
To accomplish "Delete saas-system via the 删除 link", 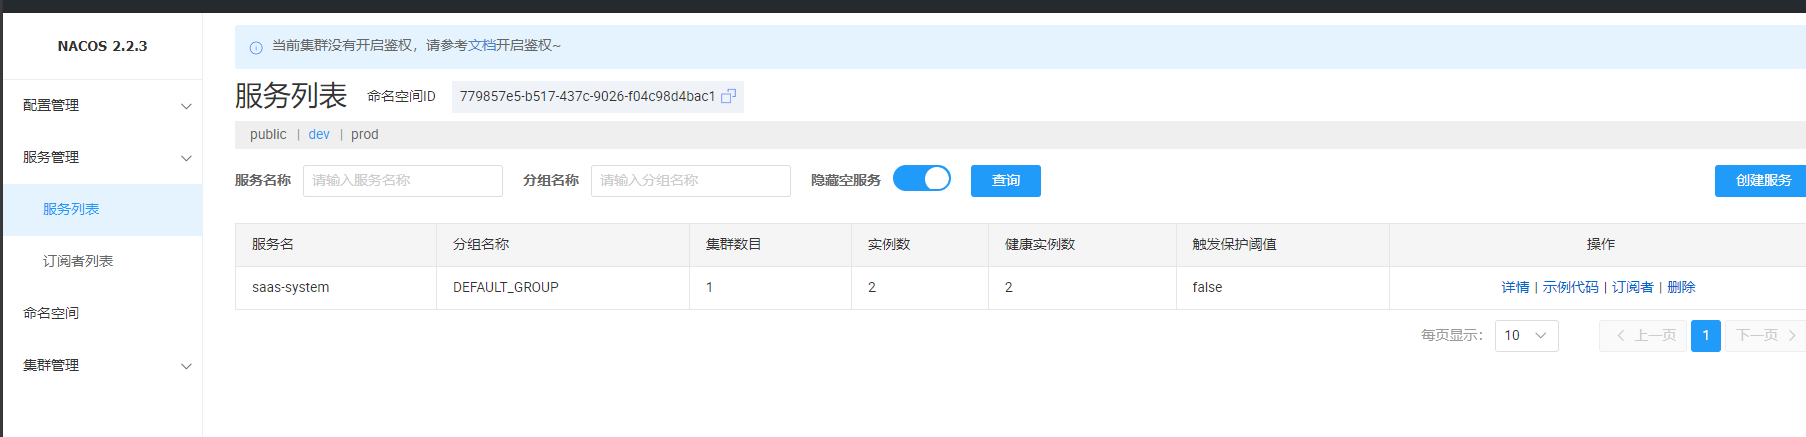I will pyautogui.click(x=1681, y=287).
